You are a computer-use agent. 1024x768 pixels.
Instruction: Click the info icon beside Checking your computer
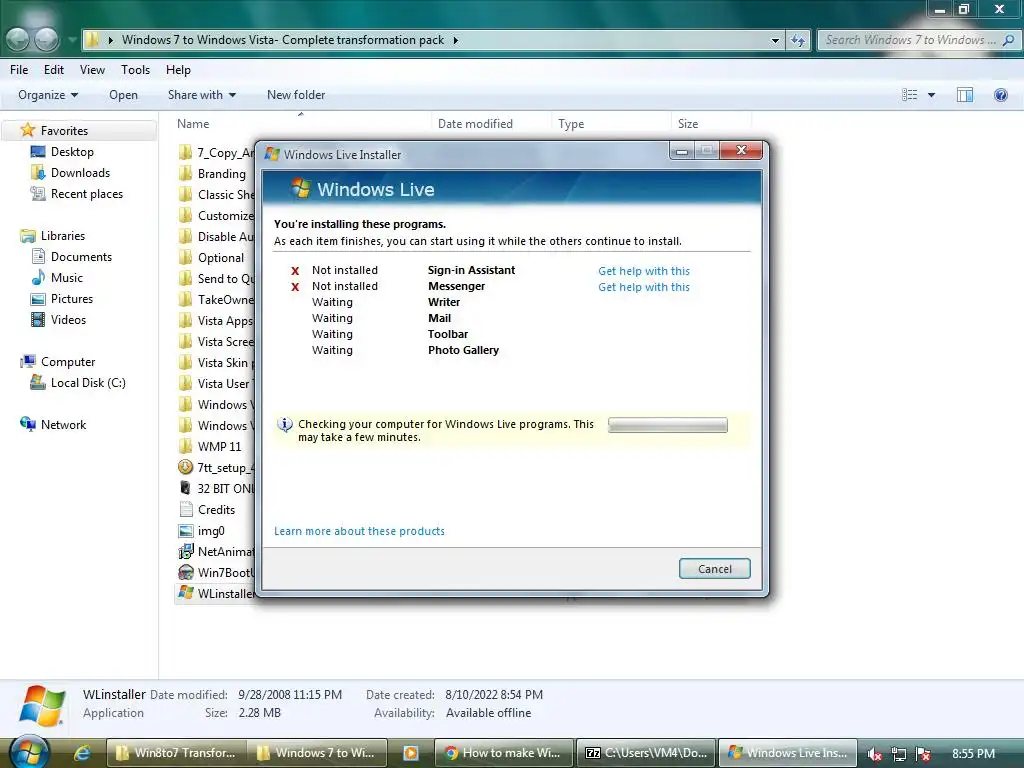point(285,424)
